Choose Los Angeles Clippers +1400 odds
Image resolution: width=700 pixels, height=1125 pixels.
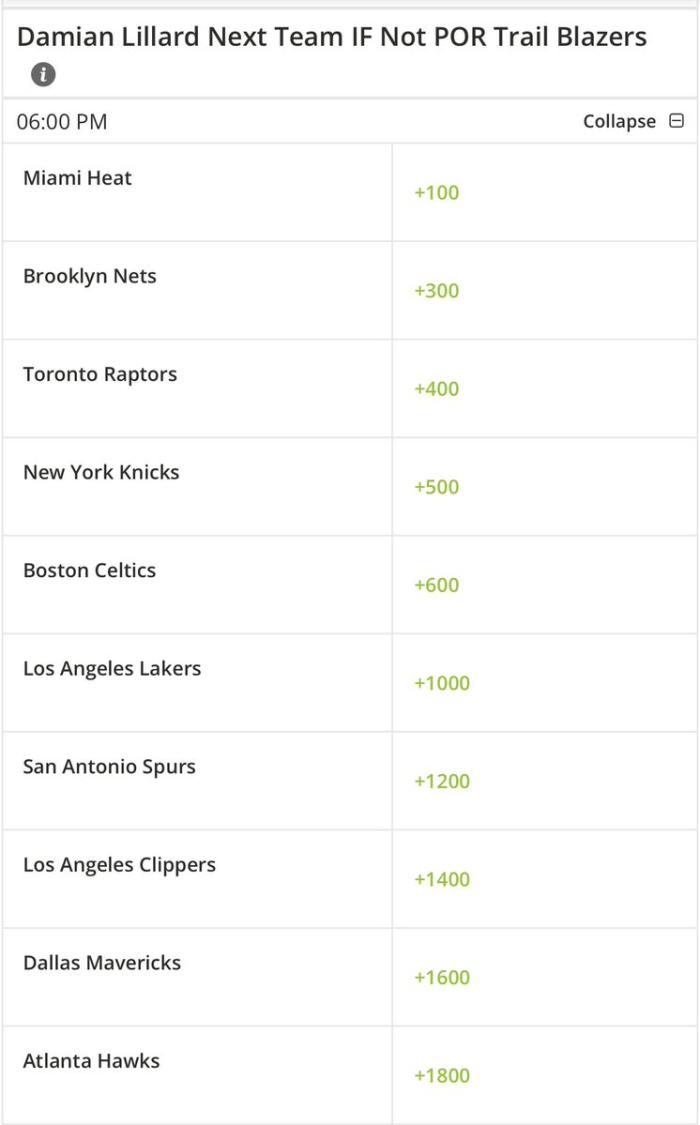tap(442, 879)
